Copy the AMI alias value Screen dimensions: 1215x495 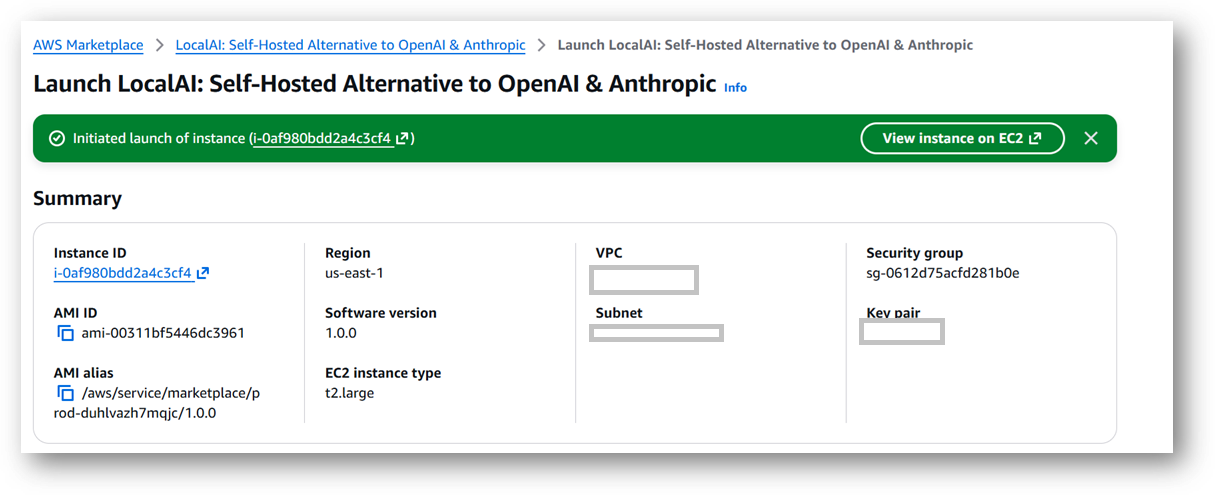tap(66, 393)
